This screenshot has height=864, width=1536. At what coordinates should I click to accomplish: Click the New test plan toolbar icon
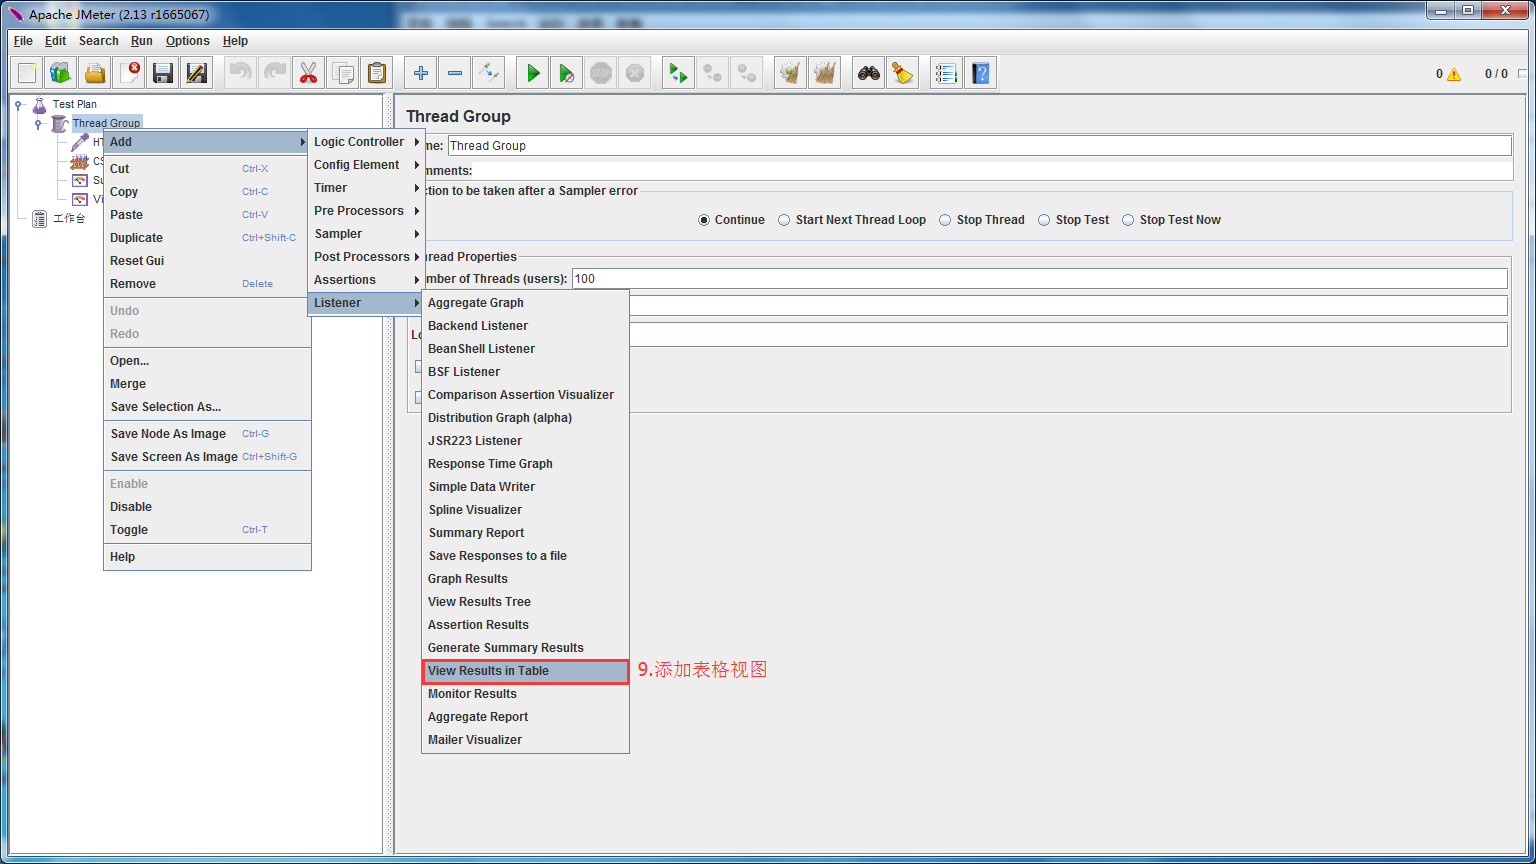(27, 73)
